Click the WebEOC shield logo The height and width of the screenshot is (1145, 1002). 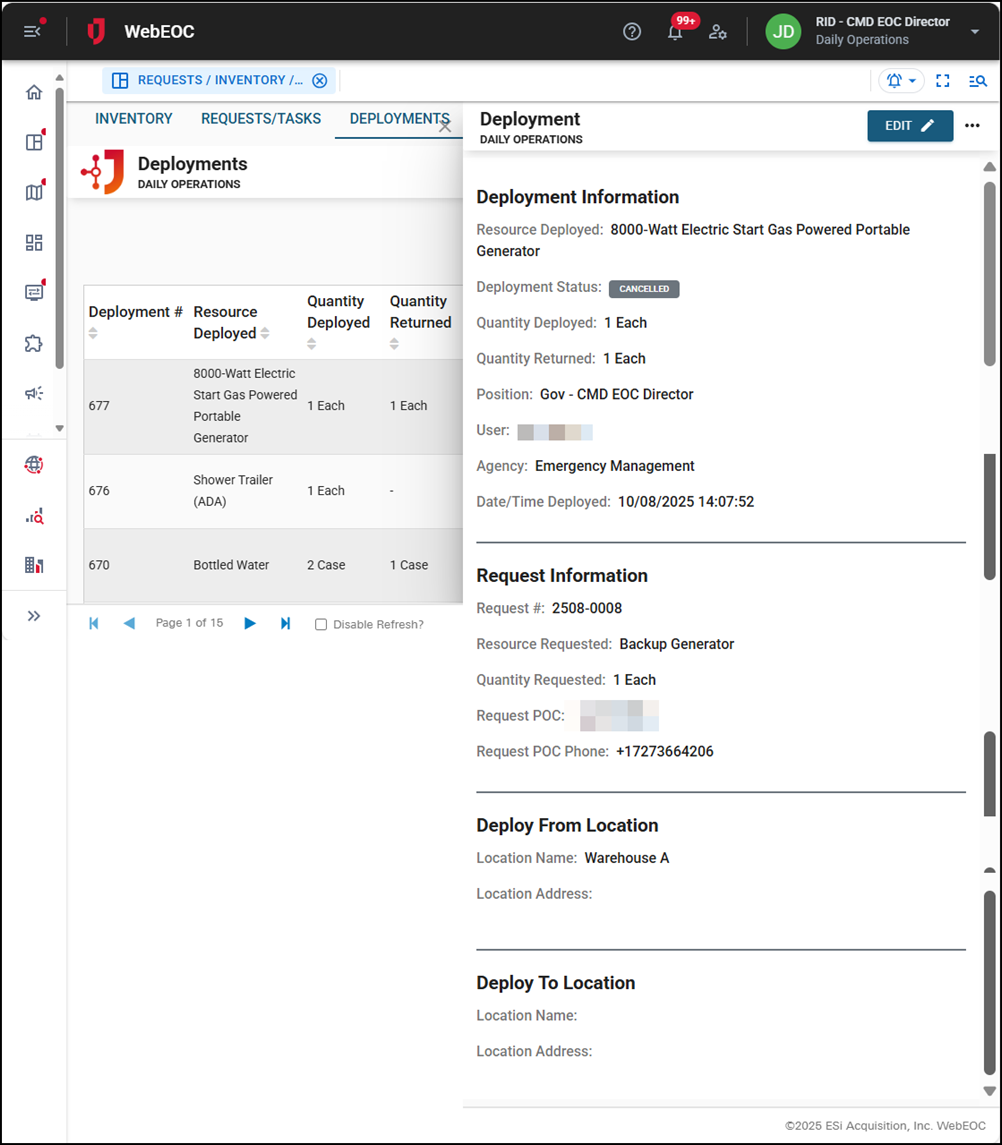96,31
